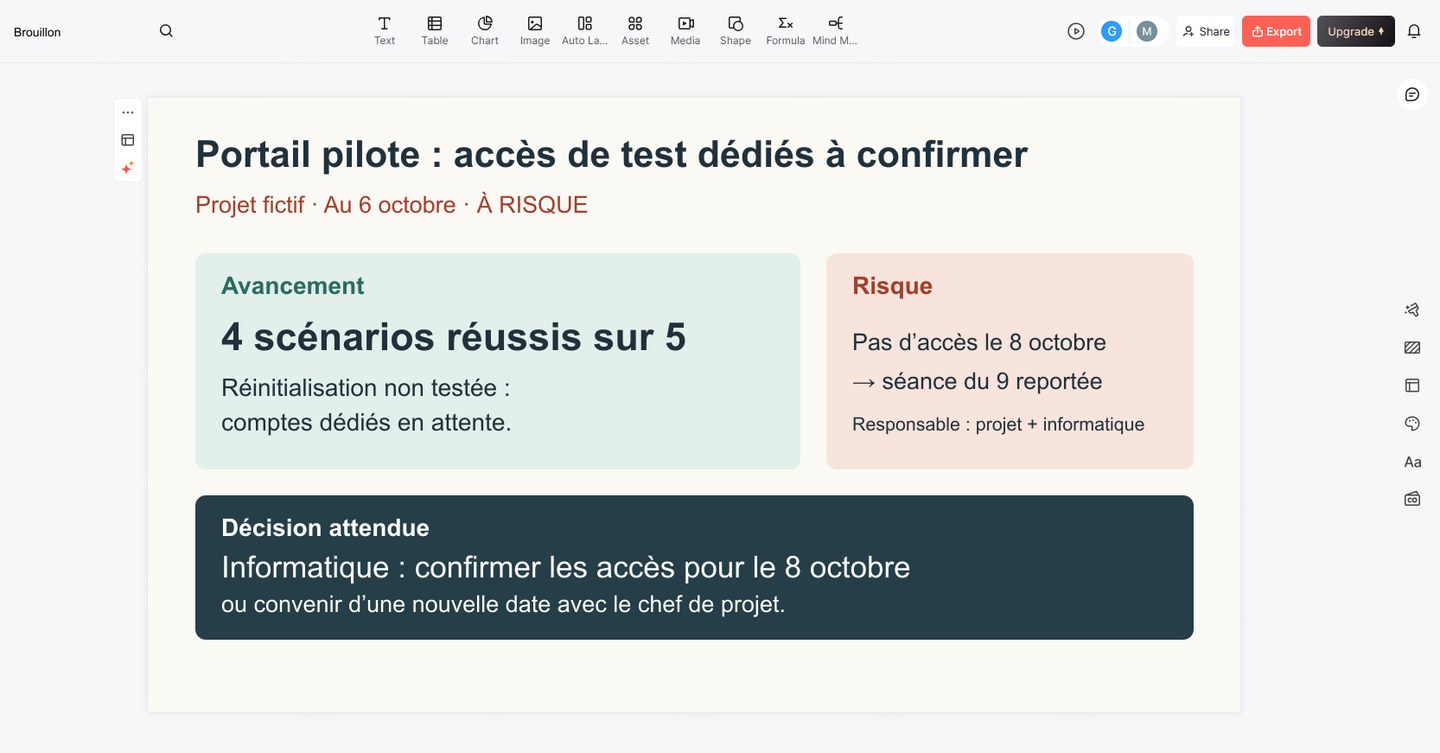
Task: Click the 'Risque' card heading
Action: [x=892, y=285]
